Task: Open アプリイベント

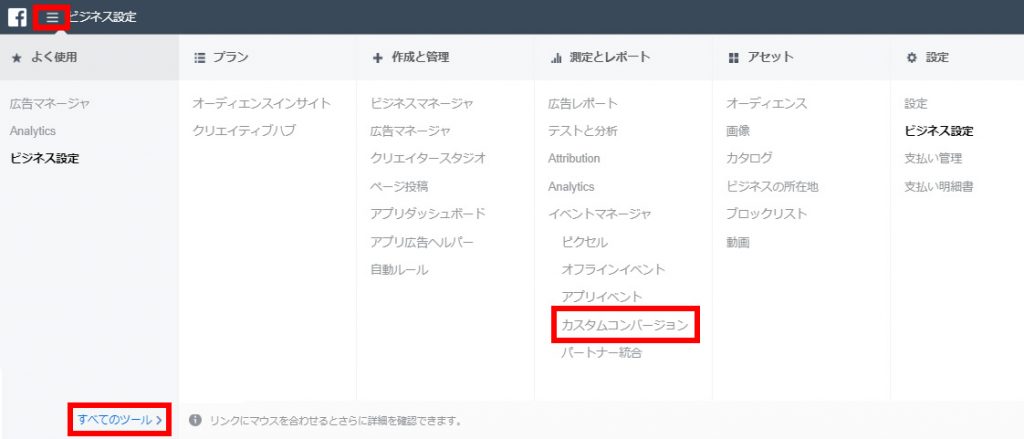Action: tap(601, 297)
